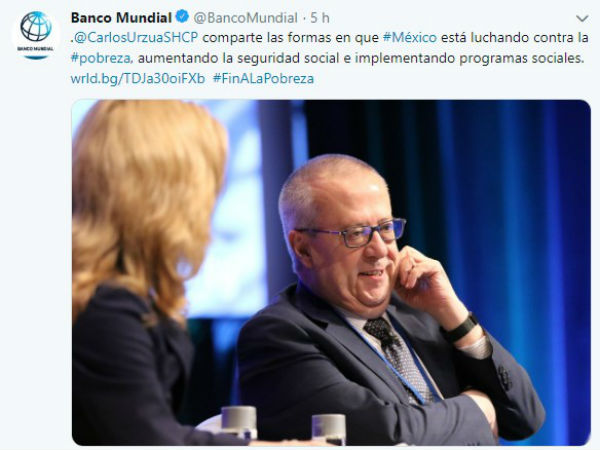Image resolution: width=600 pixels, height=450 pixels.
Task: Open the @CarlosUrzuaSHCP mention
Action: coord(136,38)
